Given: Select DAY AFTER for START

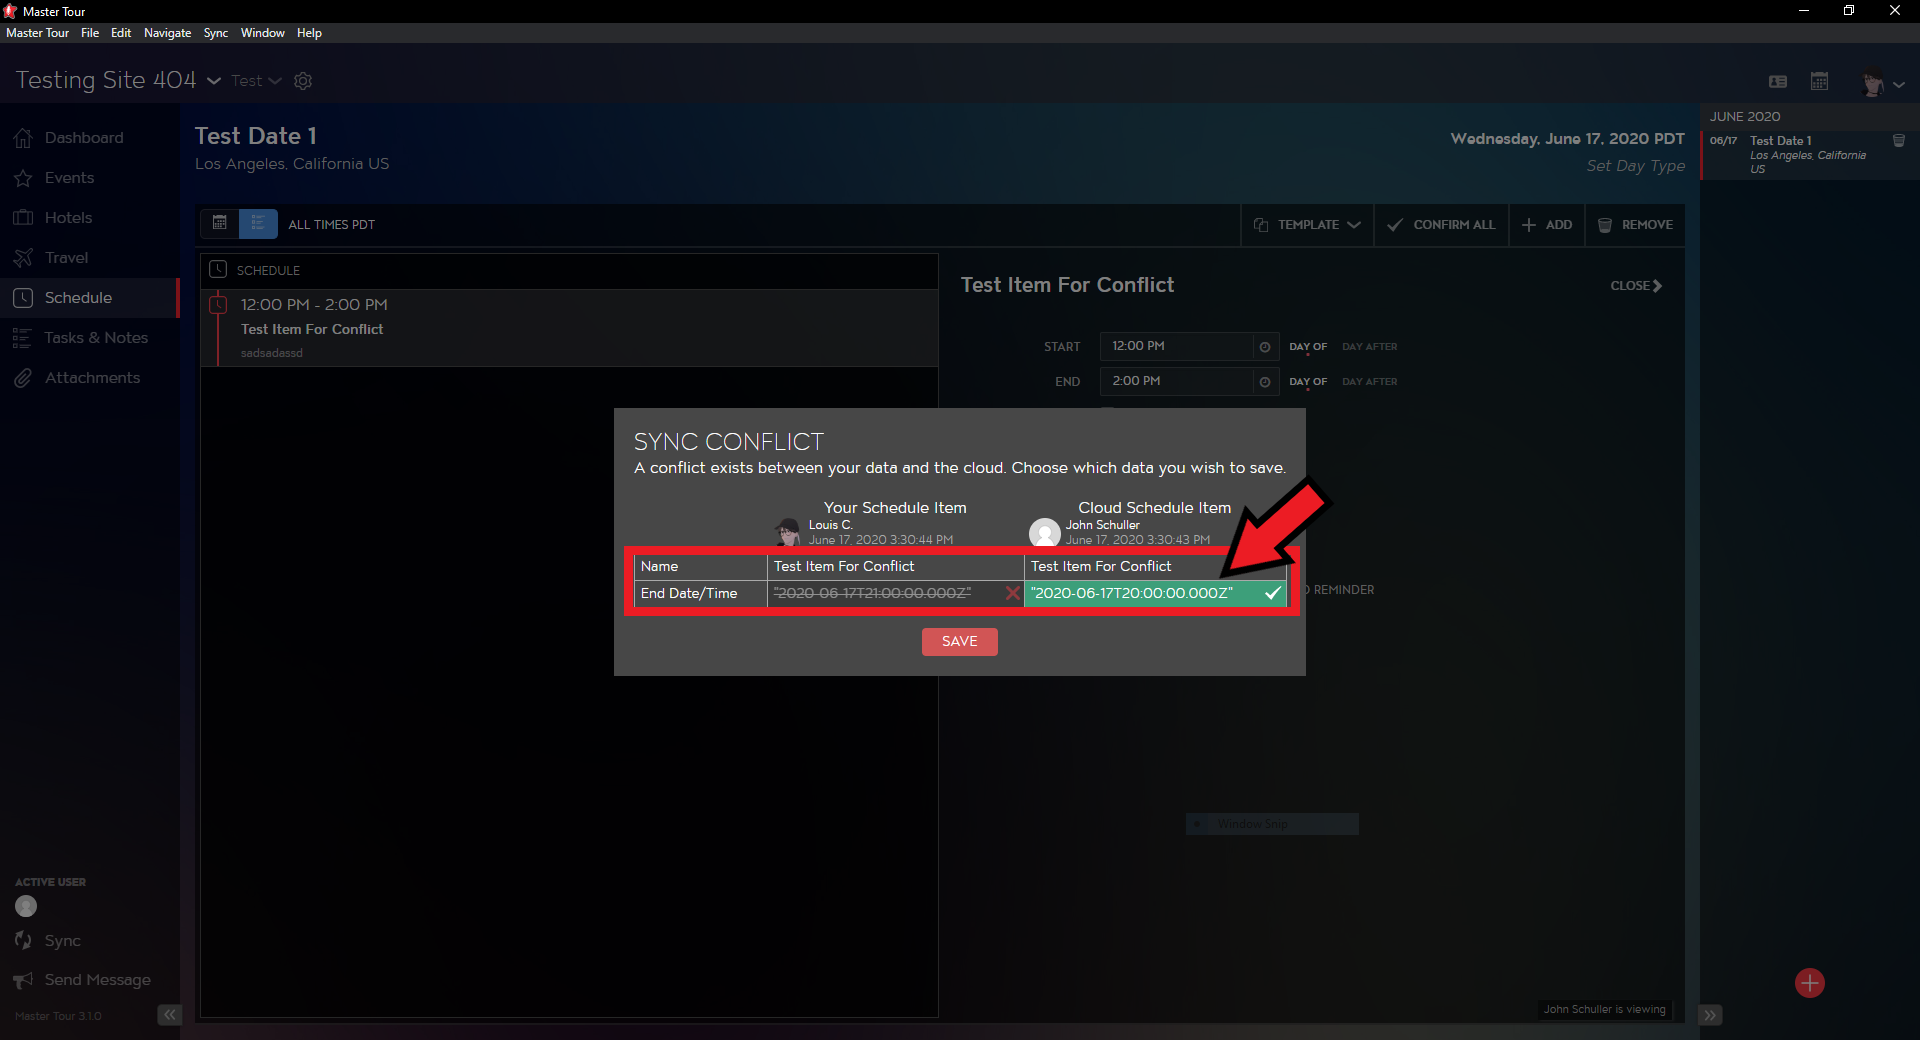Looking at the screenshot, I should (x=1370, y=347).
